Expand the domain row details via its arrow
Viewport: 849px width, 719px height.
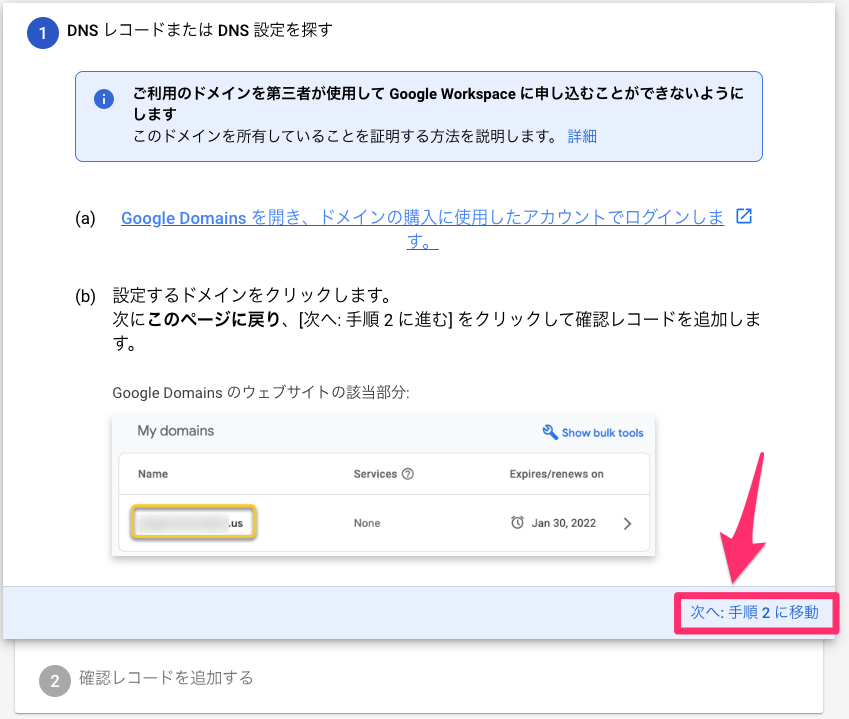[629, 522]
